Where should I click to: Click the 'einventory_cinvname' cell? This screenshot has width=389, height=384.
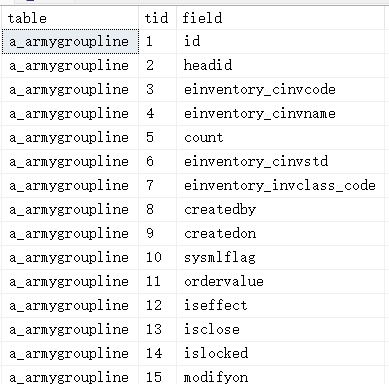tap(280, 114)
